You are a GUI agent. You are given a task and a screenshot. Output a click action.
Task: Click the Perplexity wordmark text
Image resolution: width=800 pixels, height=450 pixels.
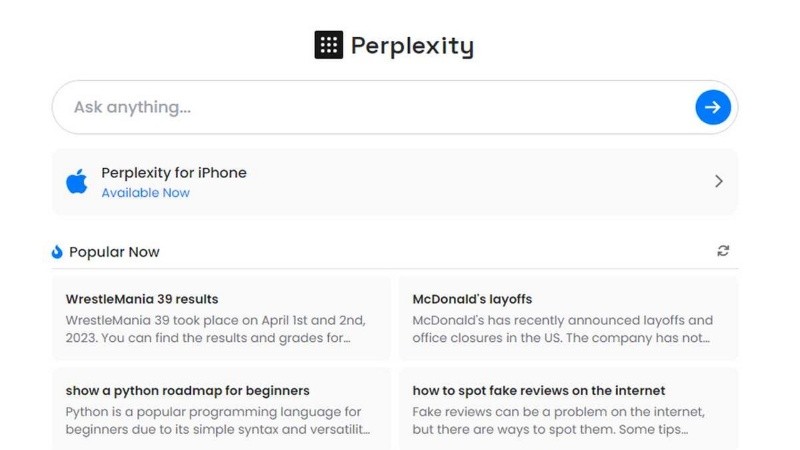point(412,46)
